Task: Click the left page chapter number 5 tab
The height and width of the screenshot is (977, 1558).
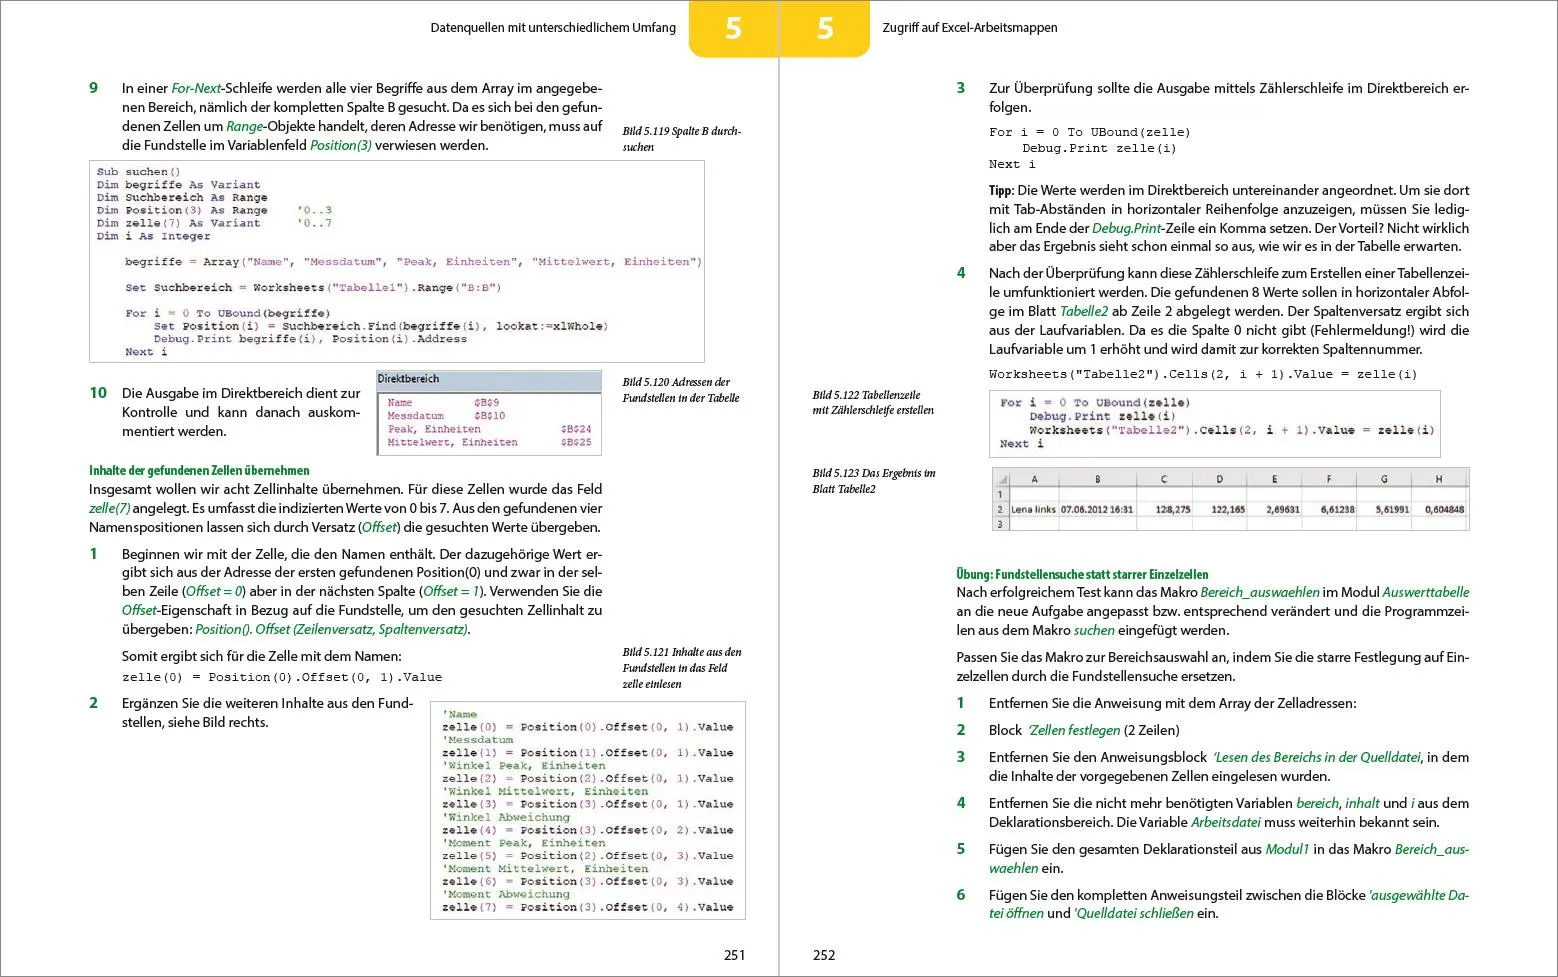Action: click(x=733, y=28)
